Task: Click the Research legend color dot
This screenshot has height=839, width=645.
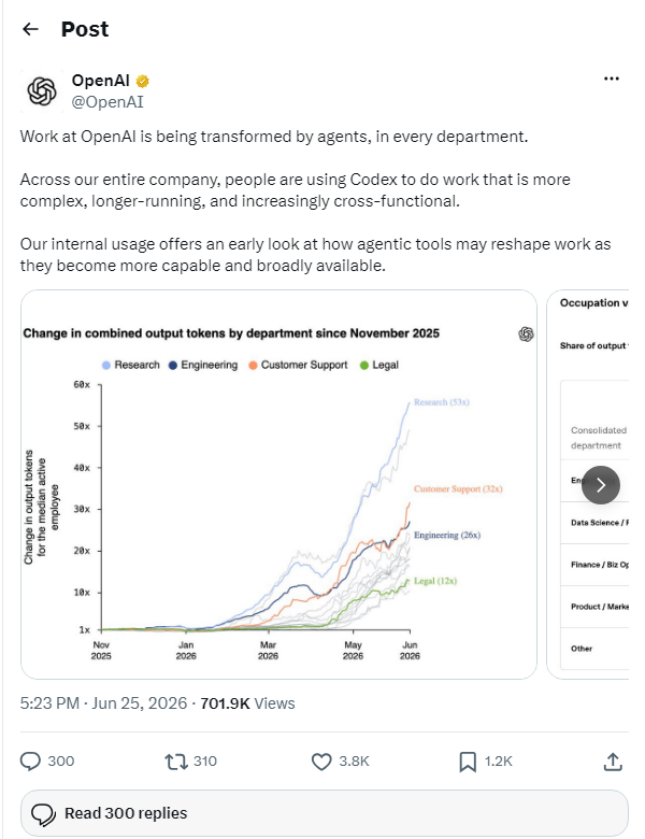Action: (106, 365)
